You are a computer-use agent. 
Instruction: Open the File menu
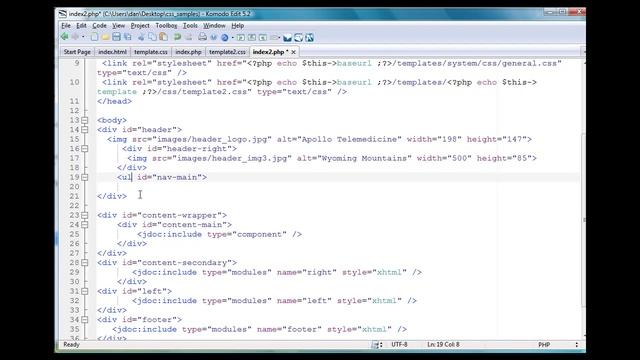tap(66, 25)
